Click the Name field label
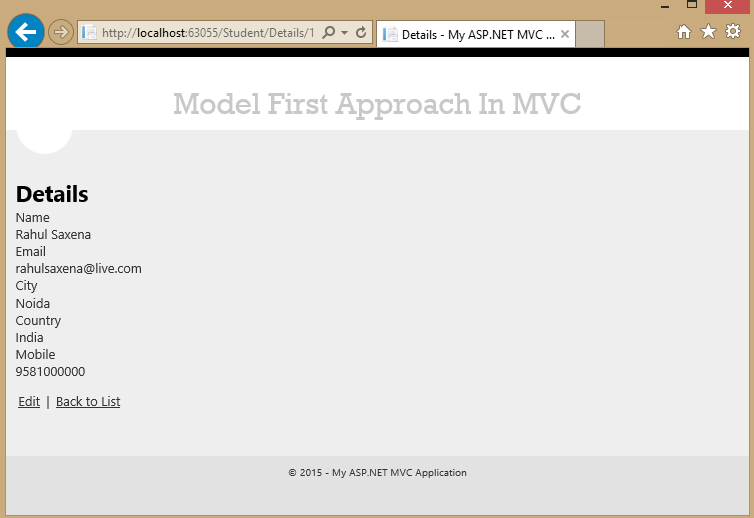This screenshot has width=754, height=518. [x=33, y=217]
